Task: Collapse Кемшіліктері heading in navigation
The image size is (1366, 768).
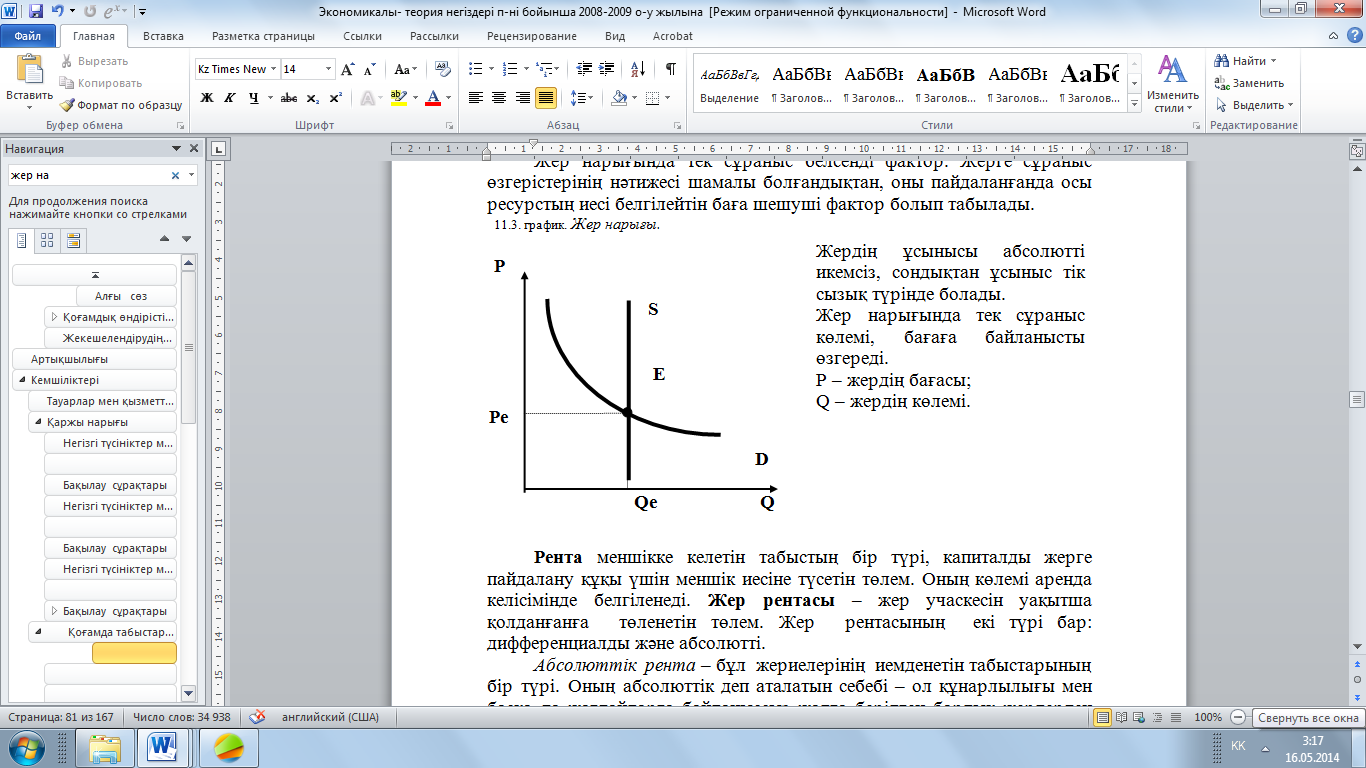Action: (21, 380)
